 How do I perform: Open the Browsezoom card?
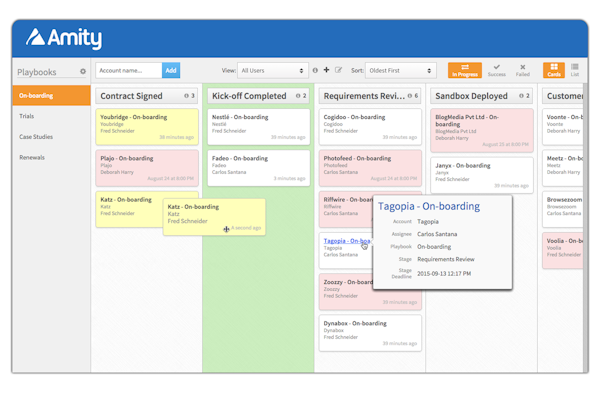(563, 209)
